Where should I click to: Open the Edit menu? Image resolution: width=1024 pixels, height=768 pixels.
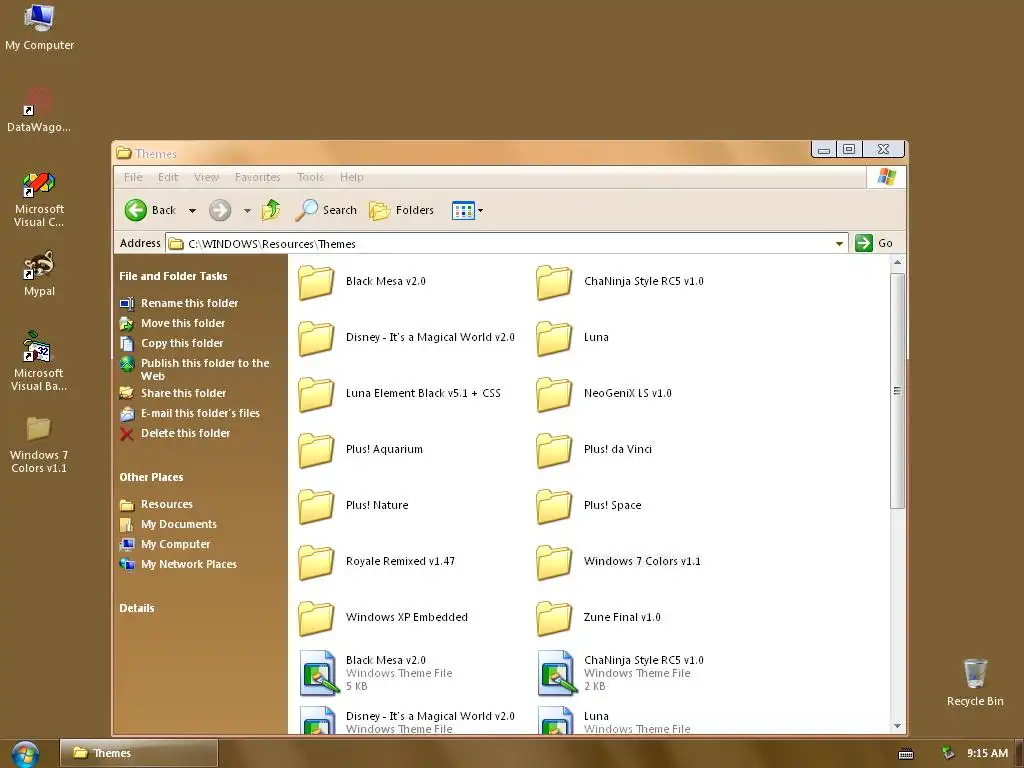168,177
